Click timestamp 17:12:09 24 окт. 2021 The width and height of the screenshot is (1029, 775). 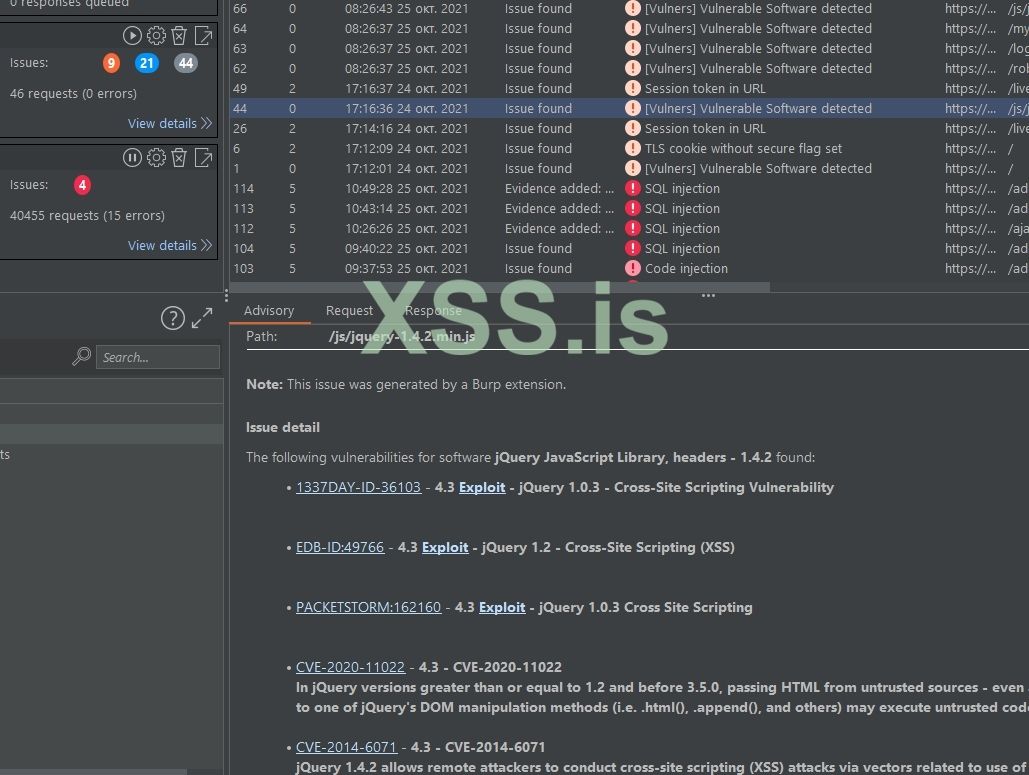tap(407, 148)
